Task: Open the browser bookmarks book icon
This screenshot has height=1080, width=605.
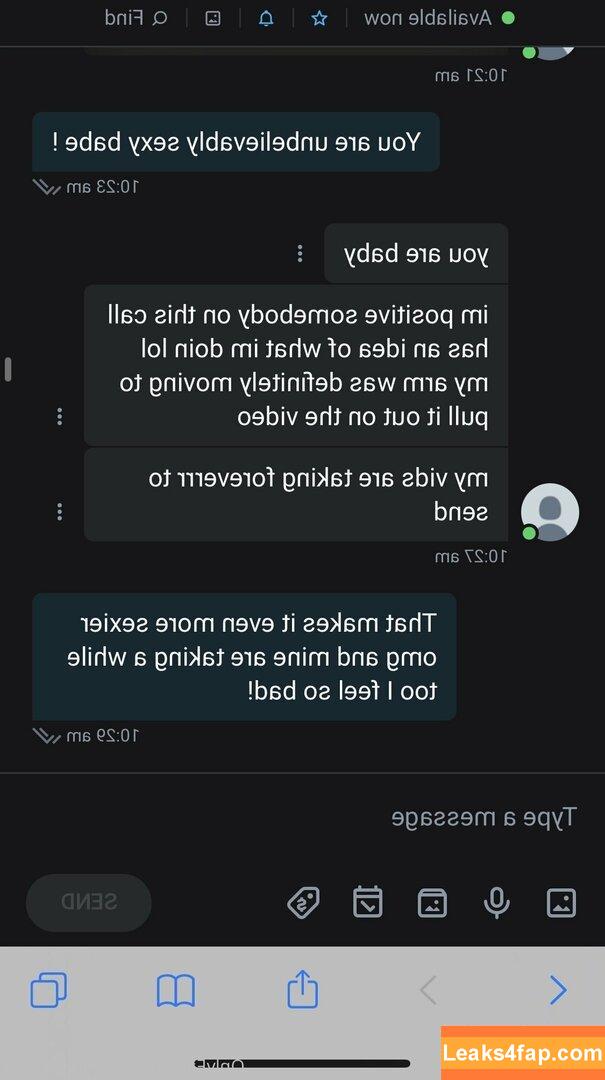Action: tap(176, 990)
